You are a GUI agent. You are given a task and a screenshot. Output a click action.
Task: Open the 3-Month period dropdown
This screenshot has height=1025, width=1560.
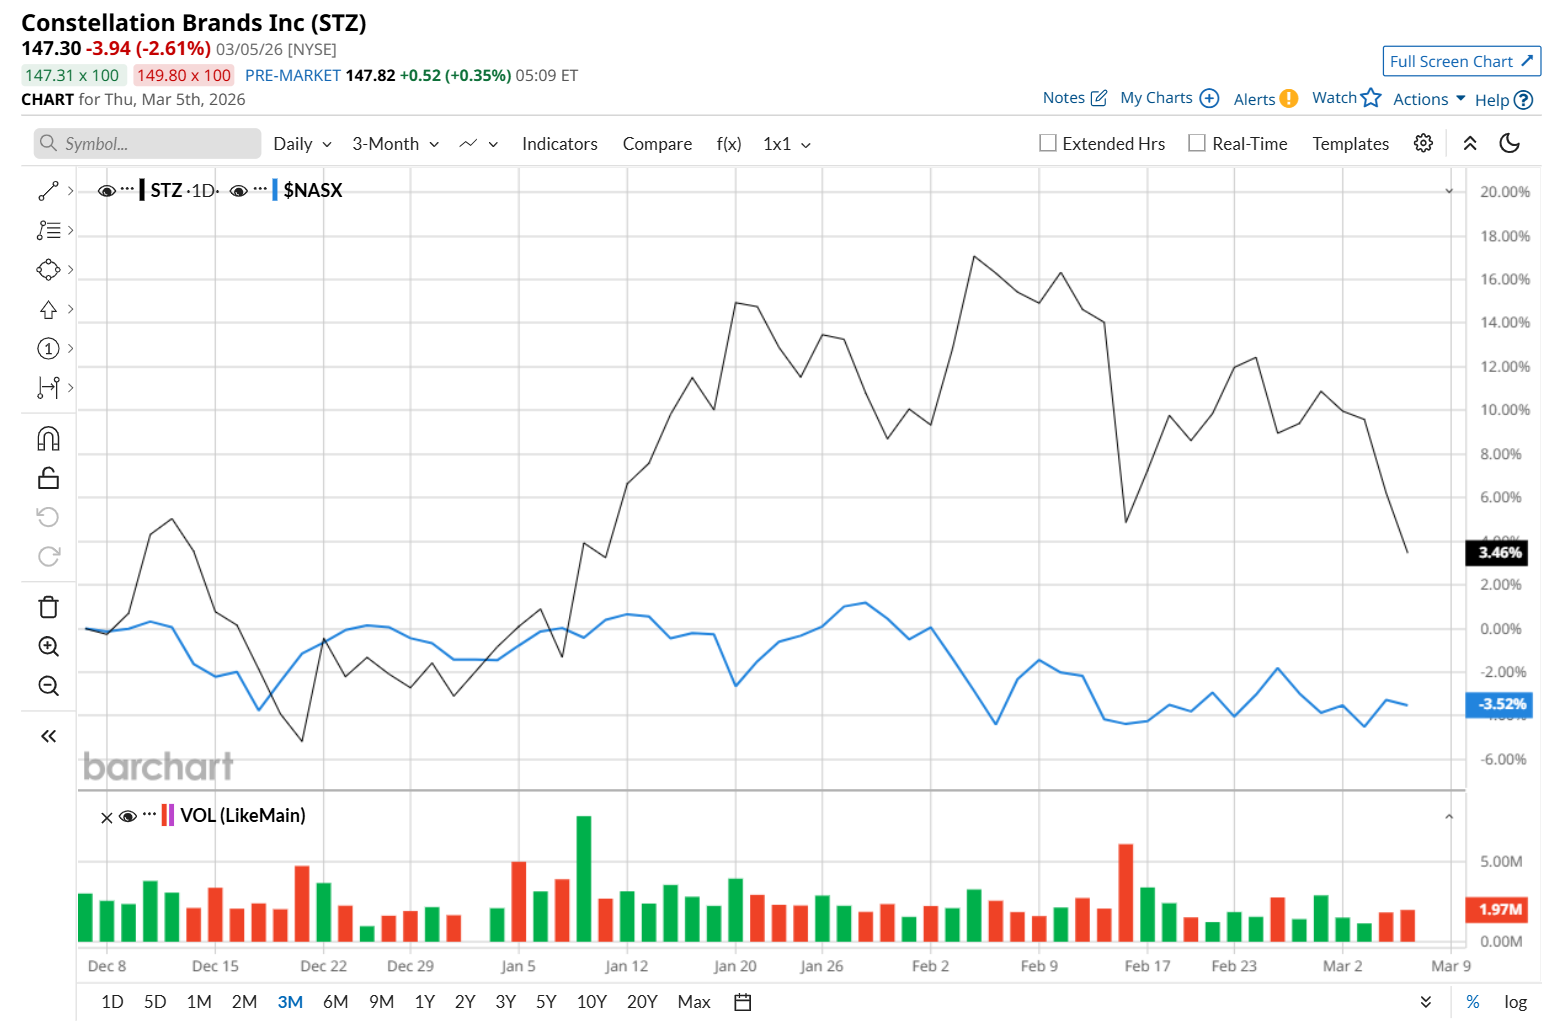pos(396,144)
